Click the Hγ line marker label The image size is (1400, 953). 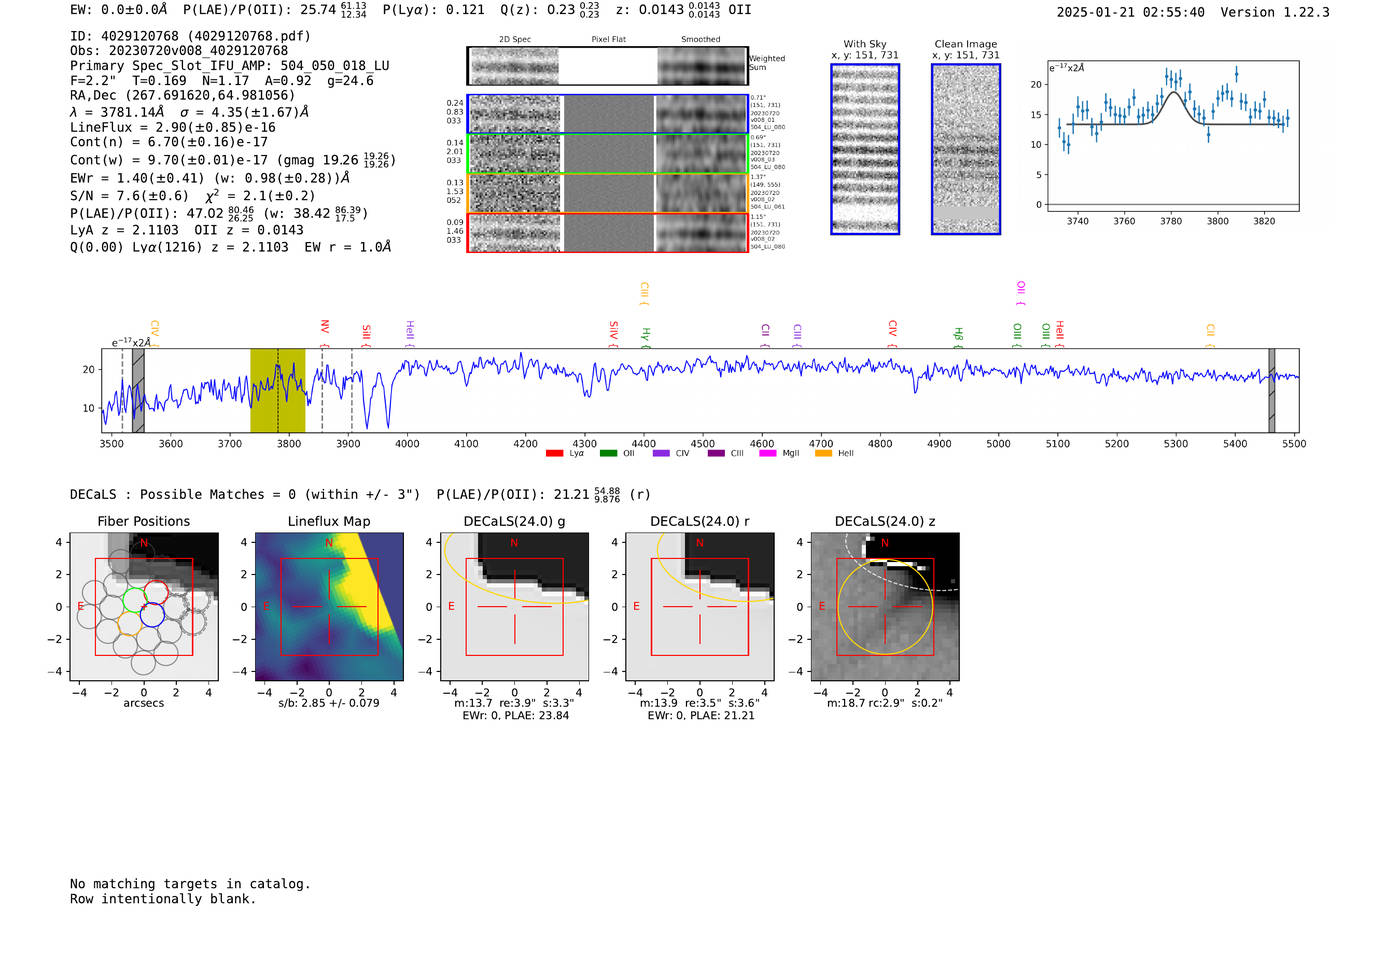tap(646, 337)
